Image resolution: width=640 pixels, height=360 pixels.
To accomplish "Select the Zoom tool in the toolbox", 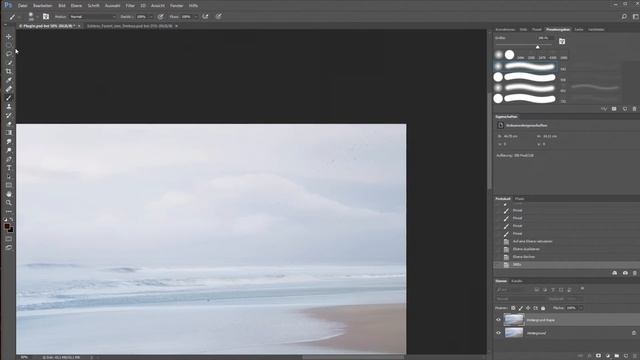I will pos(9,203).
